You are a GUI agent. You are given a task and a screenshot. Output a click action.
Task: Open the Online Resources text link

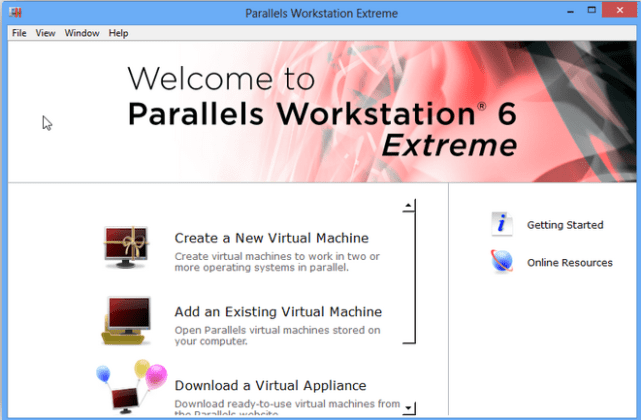[x=569, y=263]
